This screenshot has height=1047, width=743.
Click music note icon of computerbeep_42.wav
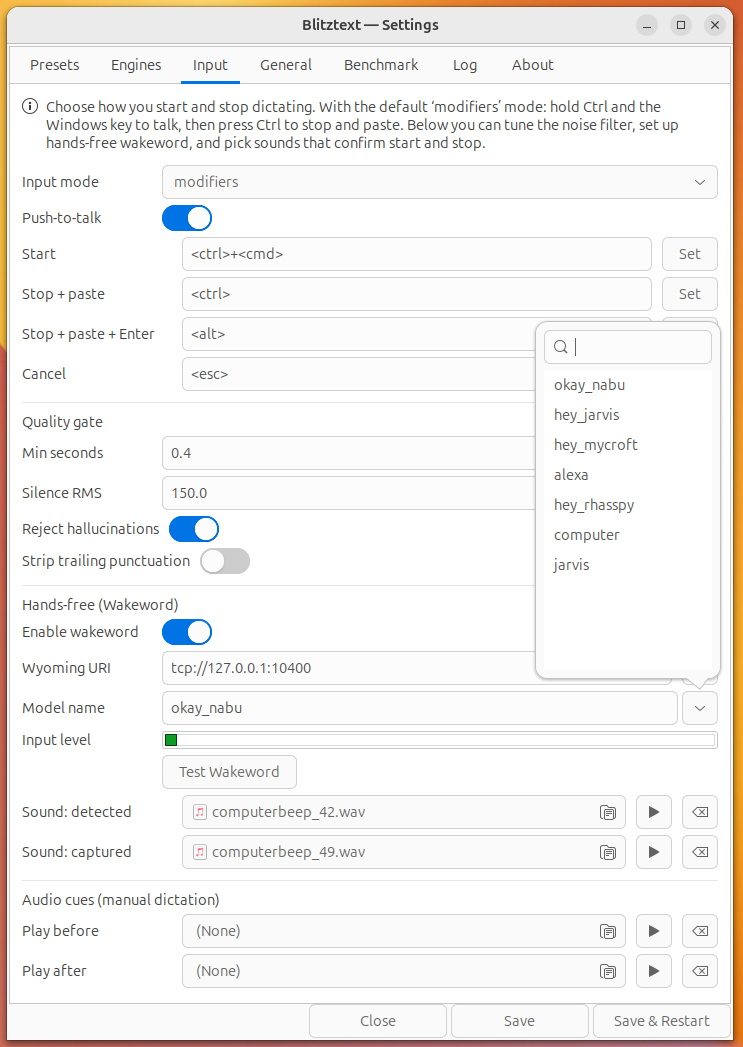199,812
